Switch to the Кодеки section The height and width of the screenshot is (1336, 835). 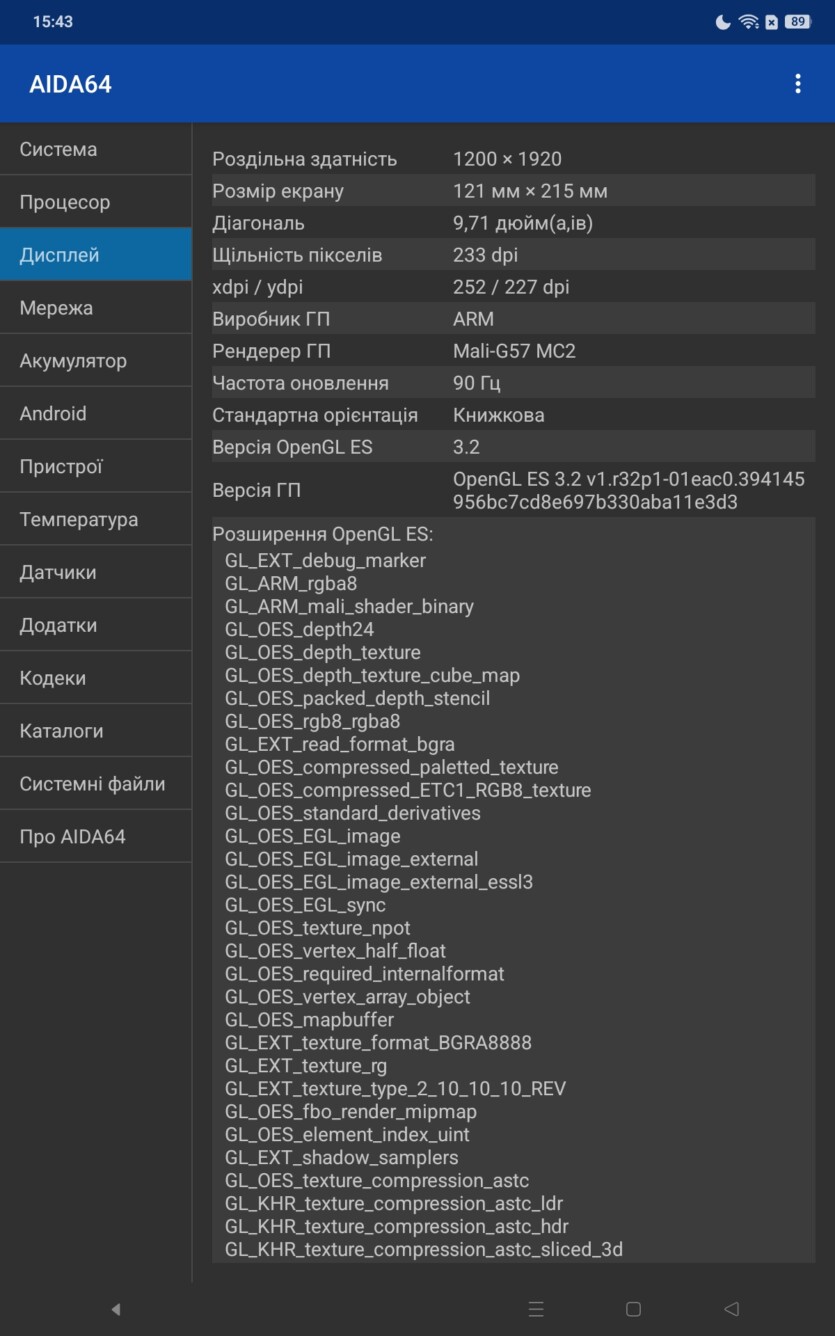point(96,678)
